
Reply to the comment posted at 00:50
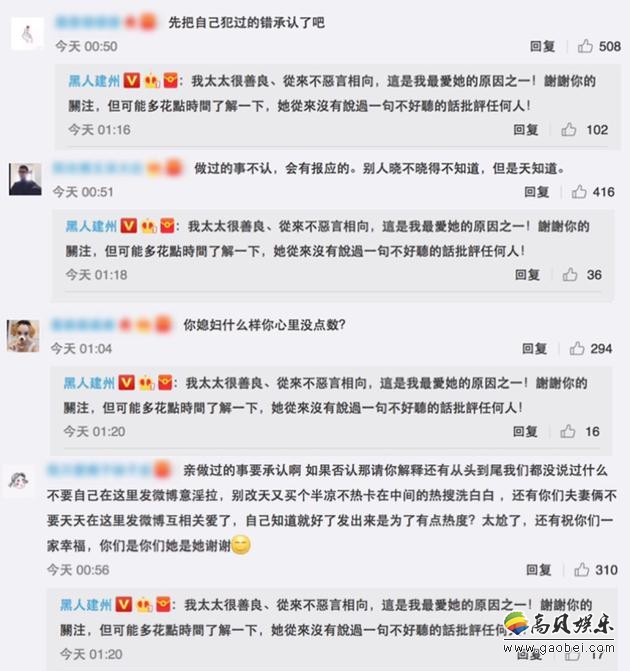(542, 46)
